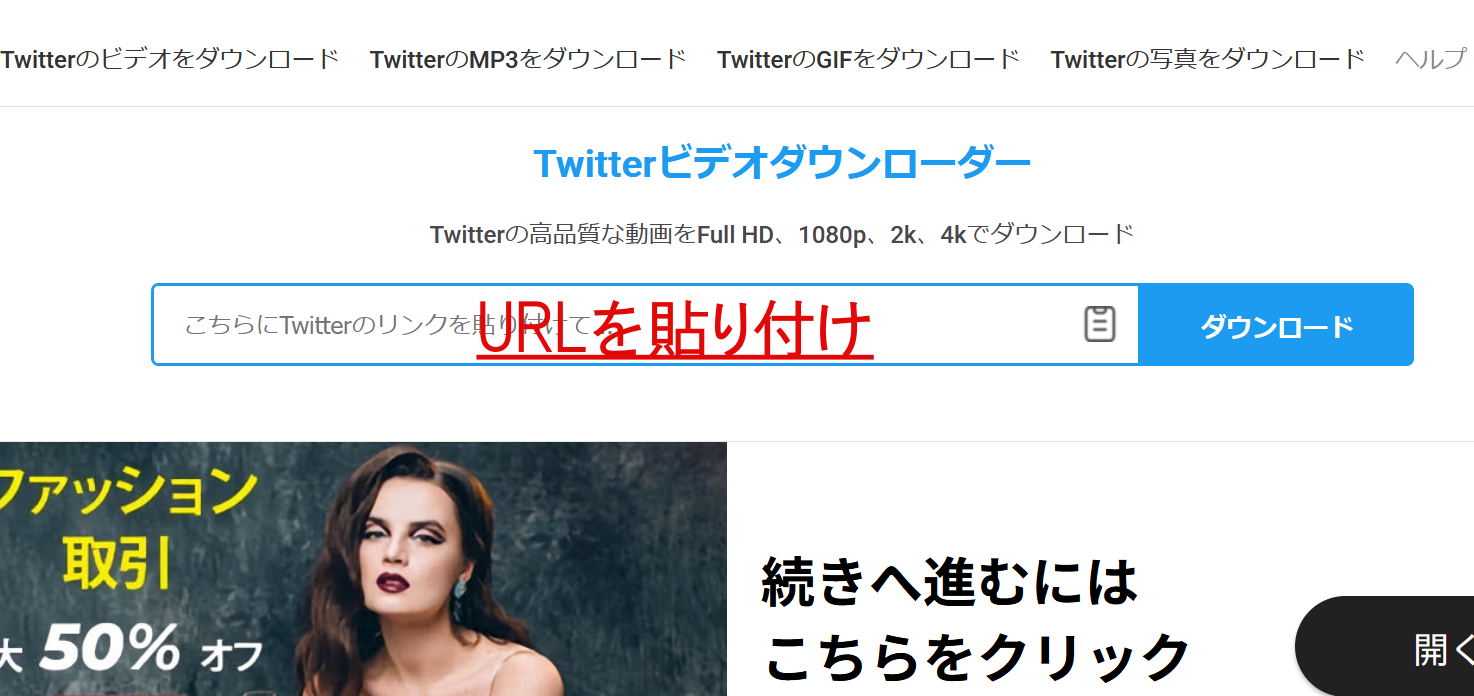Click the 続きへ進むには ad headline line

[949, 582]
